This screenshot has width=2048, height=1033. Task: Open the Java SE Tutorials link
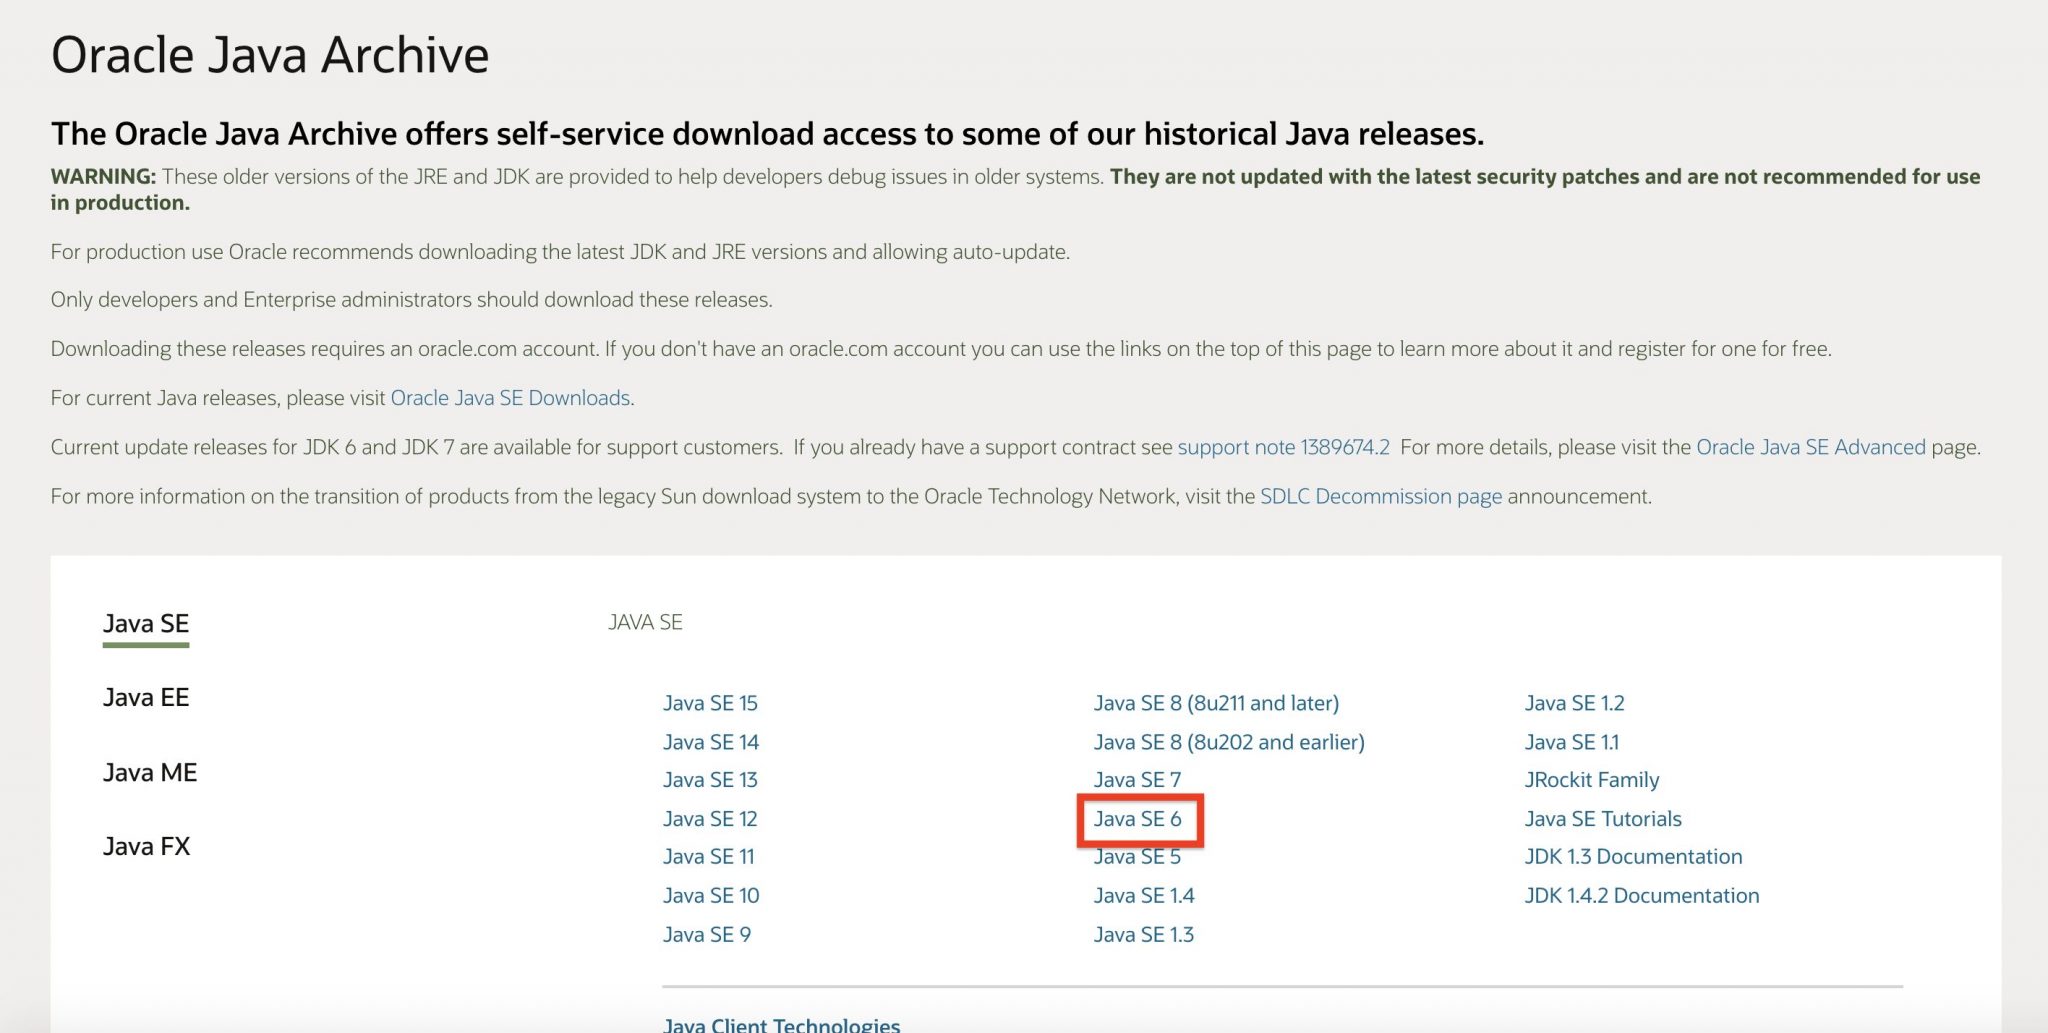tap(1601, 818)
